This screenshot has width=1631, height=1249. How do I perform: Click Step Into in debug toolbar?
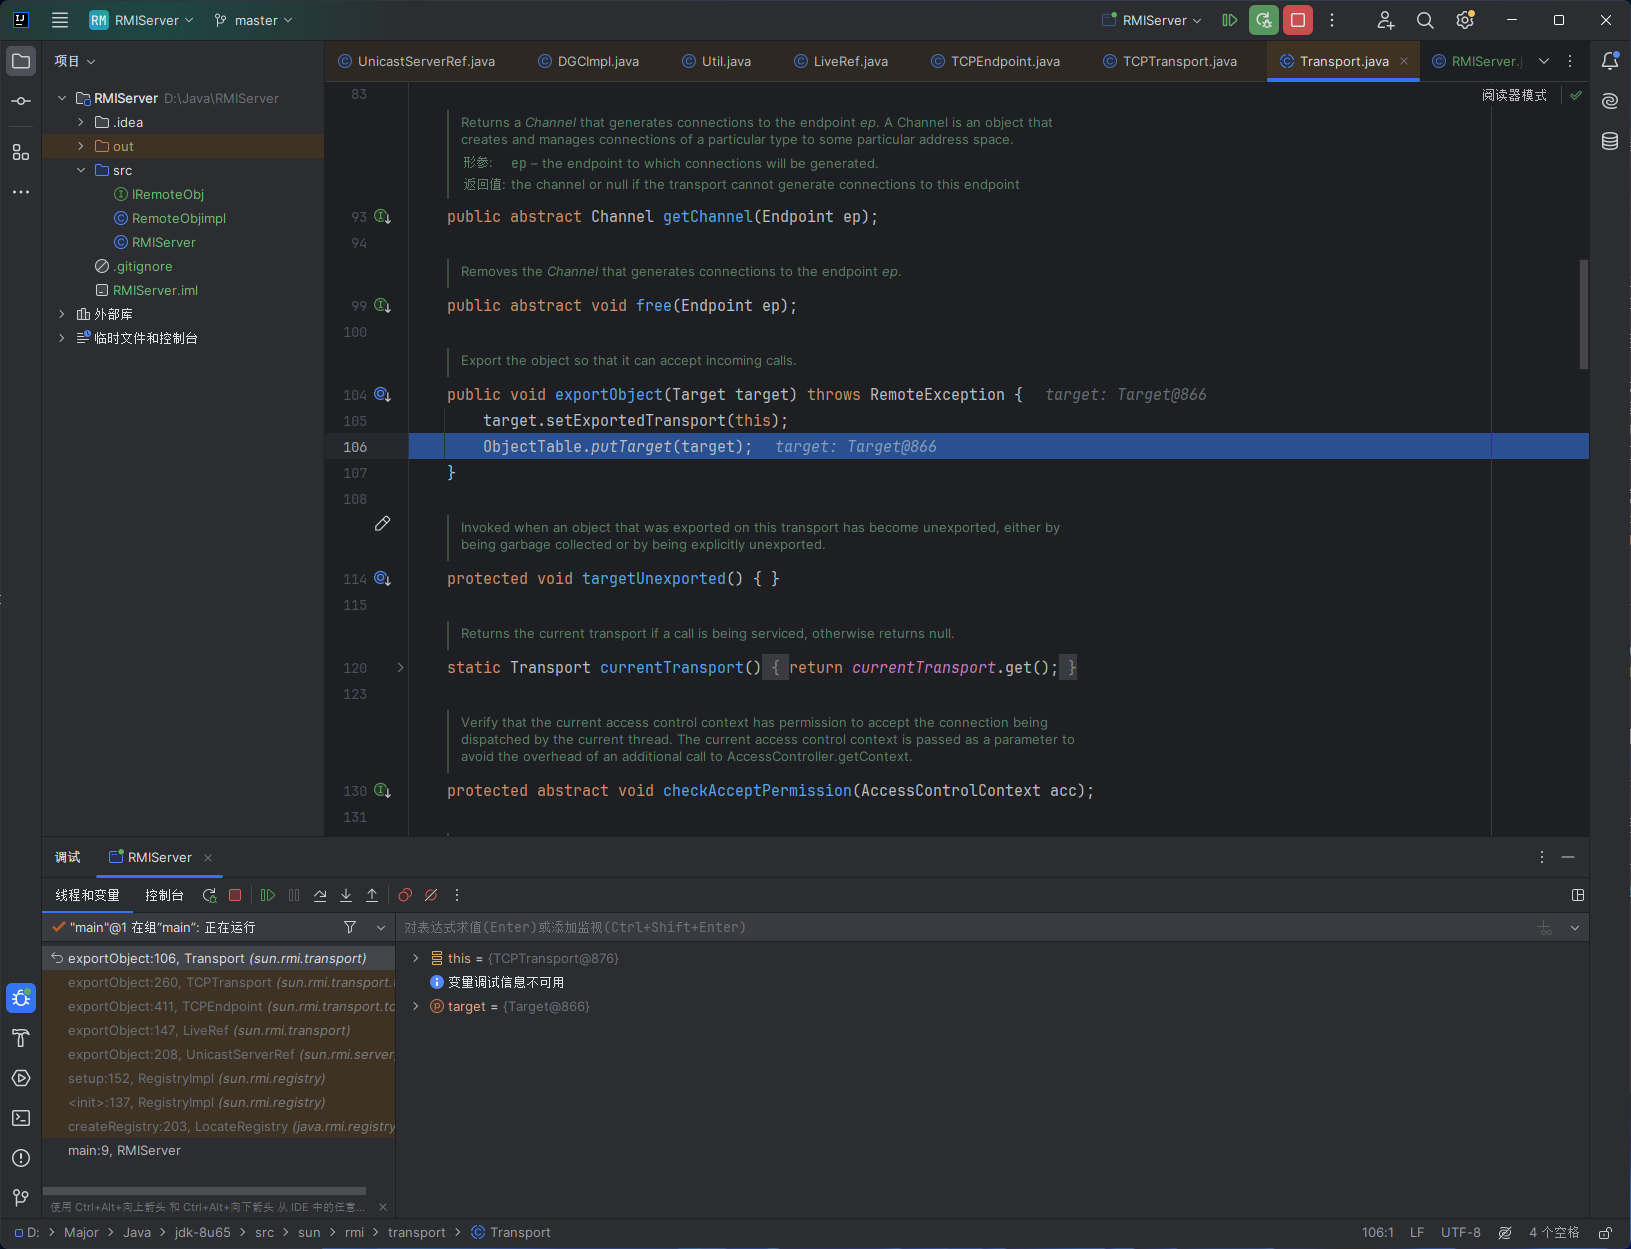[x=346, y=896]
